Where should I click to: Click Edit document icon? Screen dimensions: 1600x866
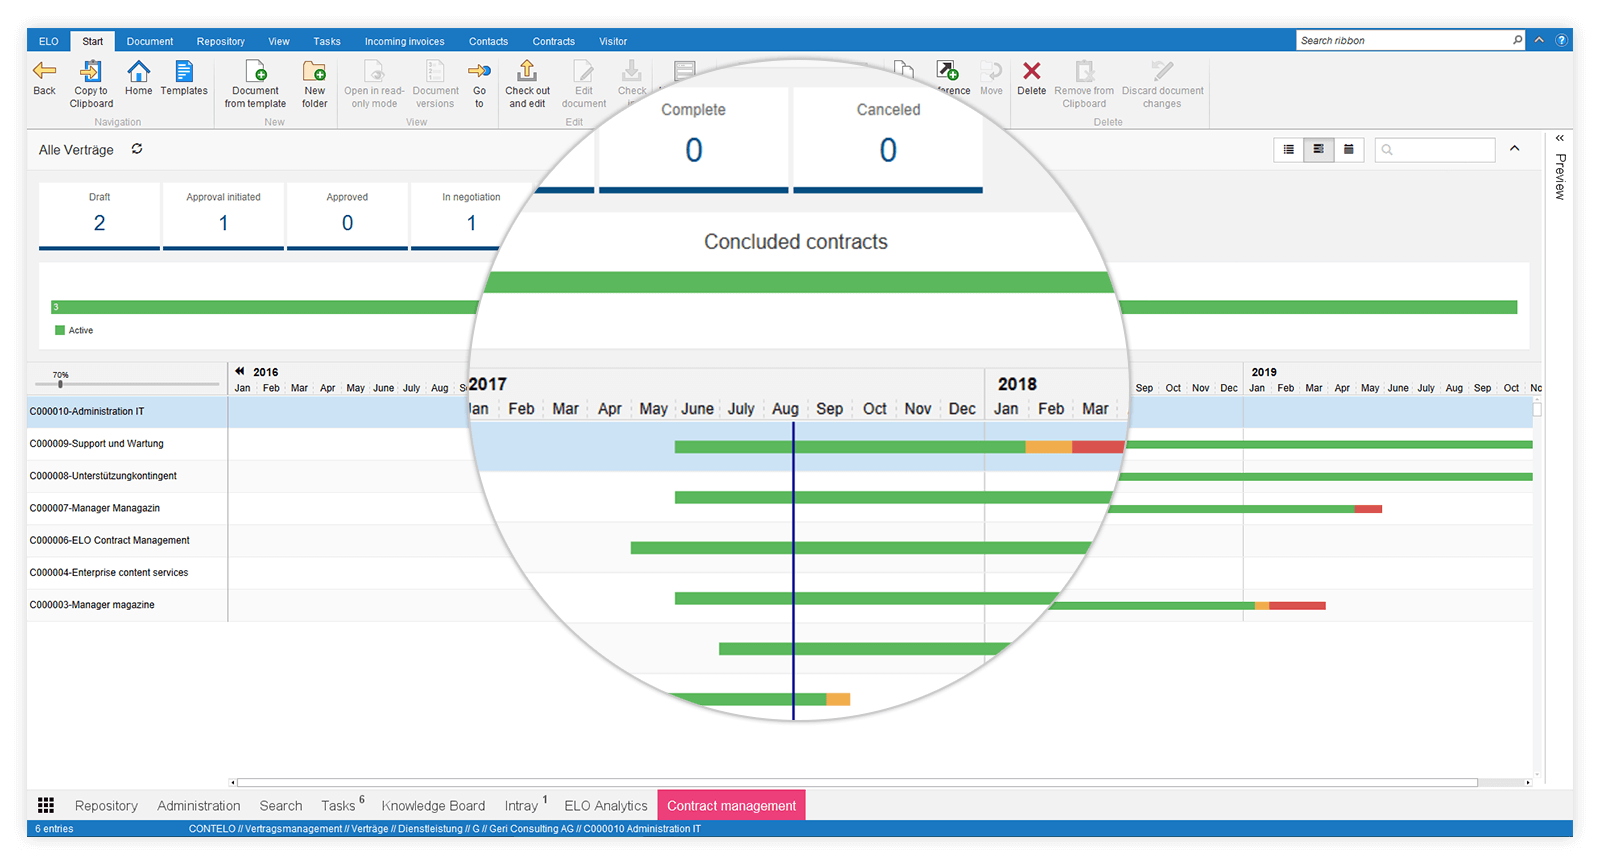point(583,71)
